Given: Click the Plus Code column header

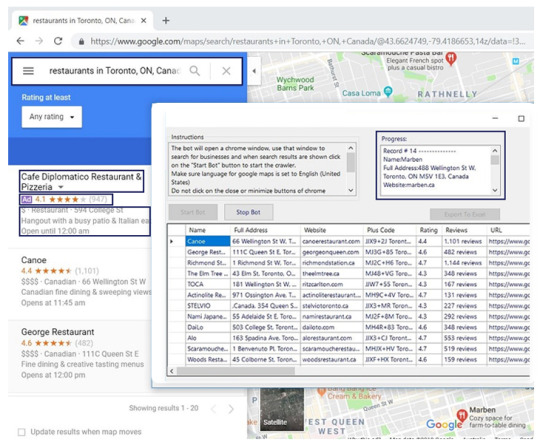Looking at the screenshot, I should [x=390, y=230].
